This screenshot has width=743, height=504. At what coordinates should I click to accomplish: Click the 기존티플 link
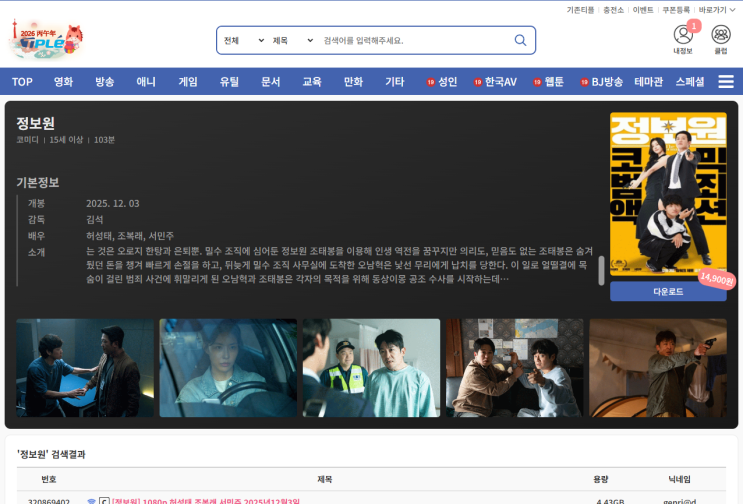[x=580, y=10]
